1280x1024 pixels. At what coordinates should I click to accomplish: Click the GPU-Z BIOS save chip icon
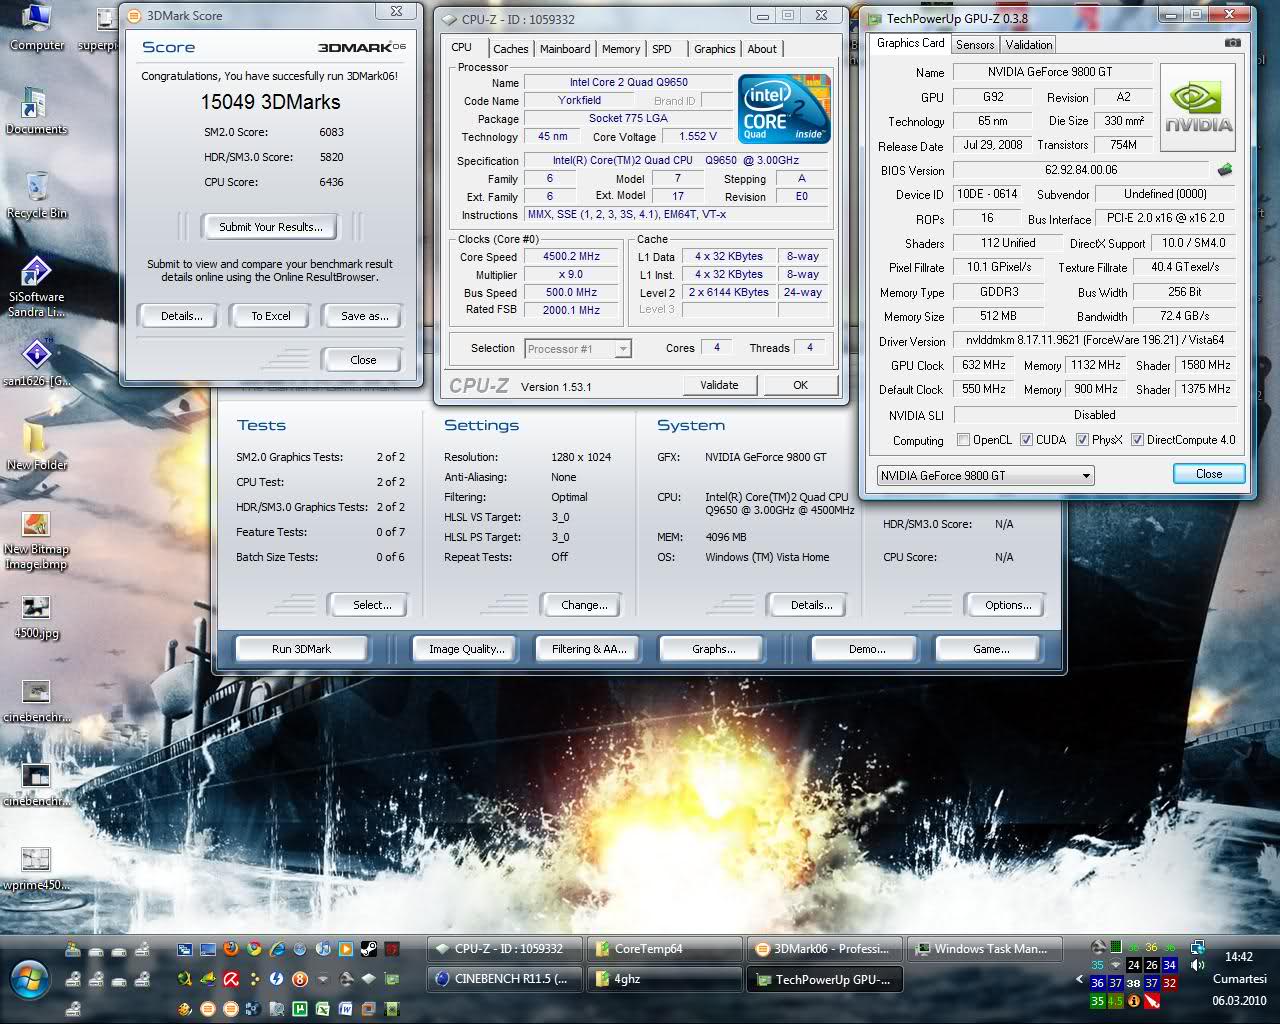(1224, 170)
